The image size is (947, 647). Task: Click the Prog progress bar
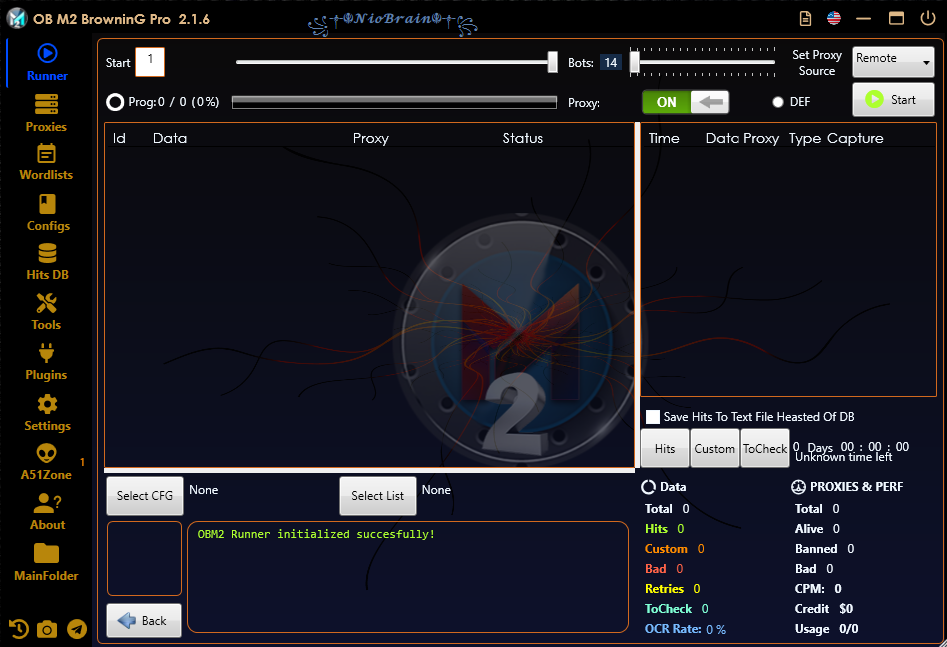pos(394,103)
